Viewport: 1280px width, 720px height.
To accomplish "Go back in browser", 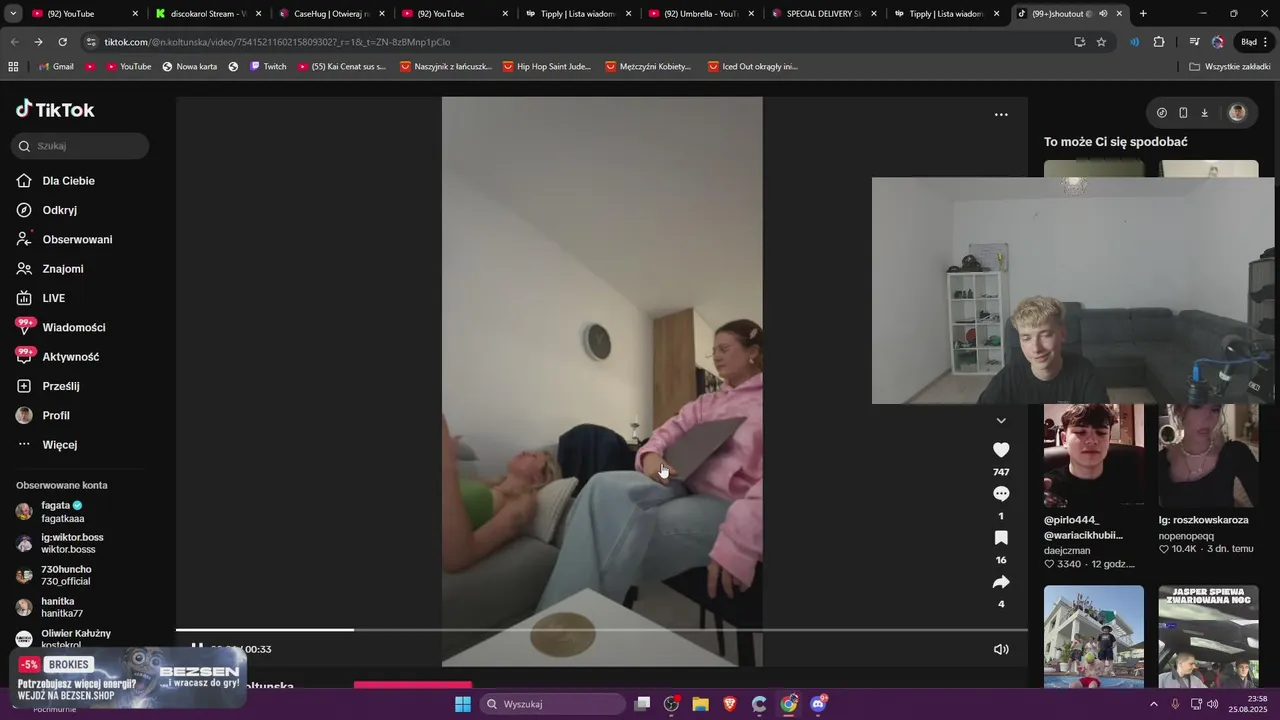I will pyautogui.click(x=14, y=42).
